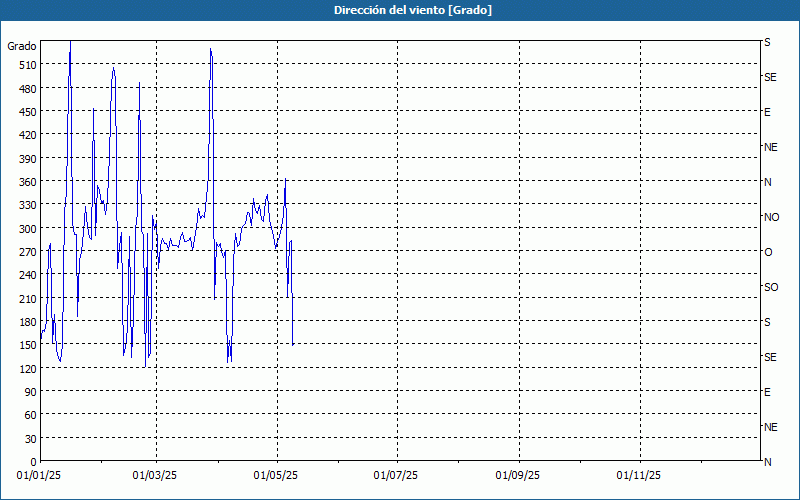Click the 0 degree axis label
The image size is (800, 500).
[34, 462]
